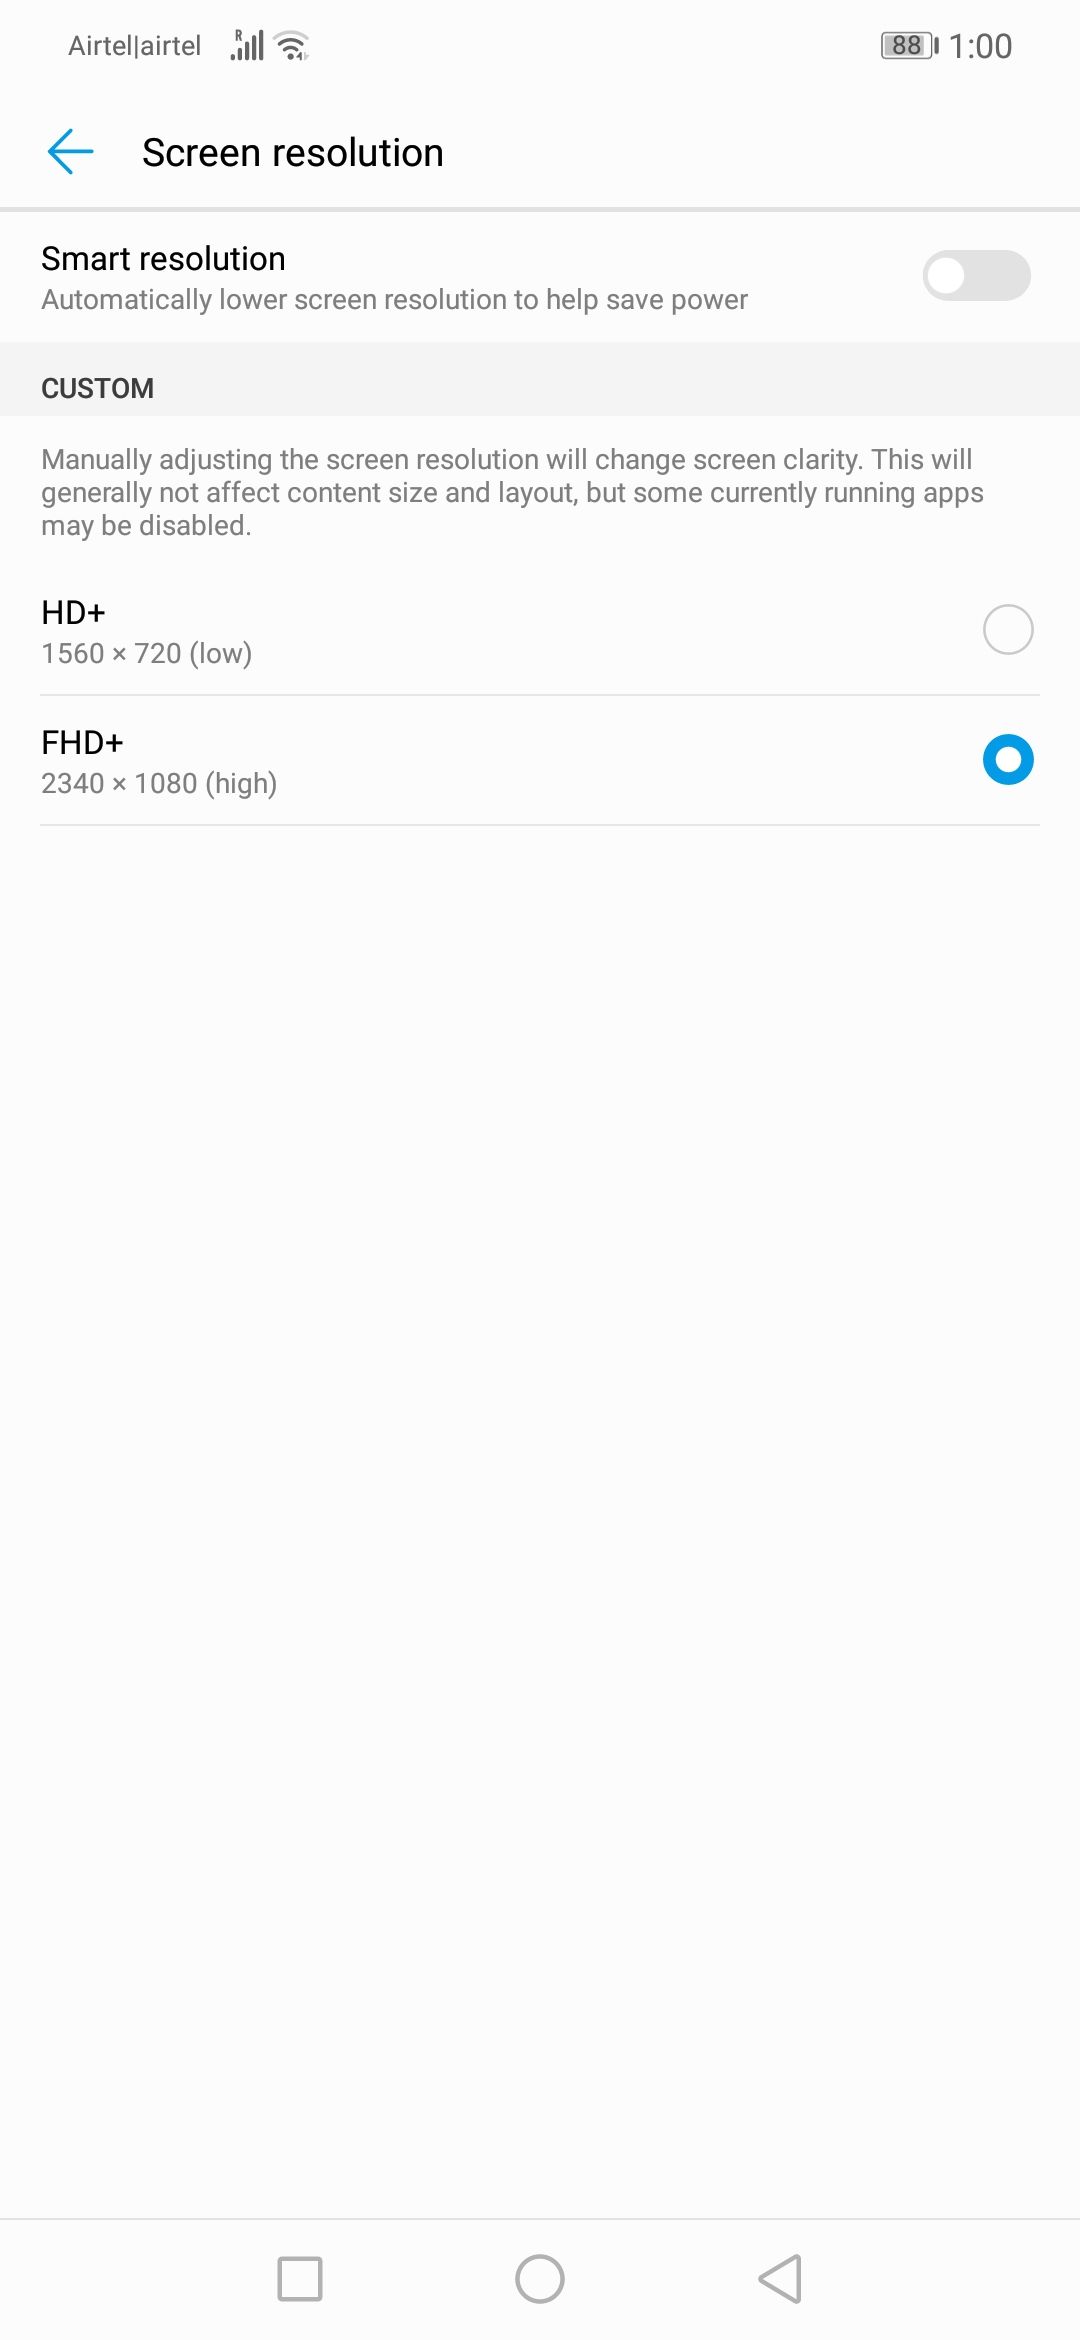Image resolution: width=1080 pixels, height=2340 pixels.
Task: Tap the triangle navigation back button
Action: tap(780, 2279)
